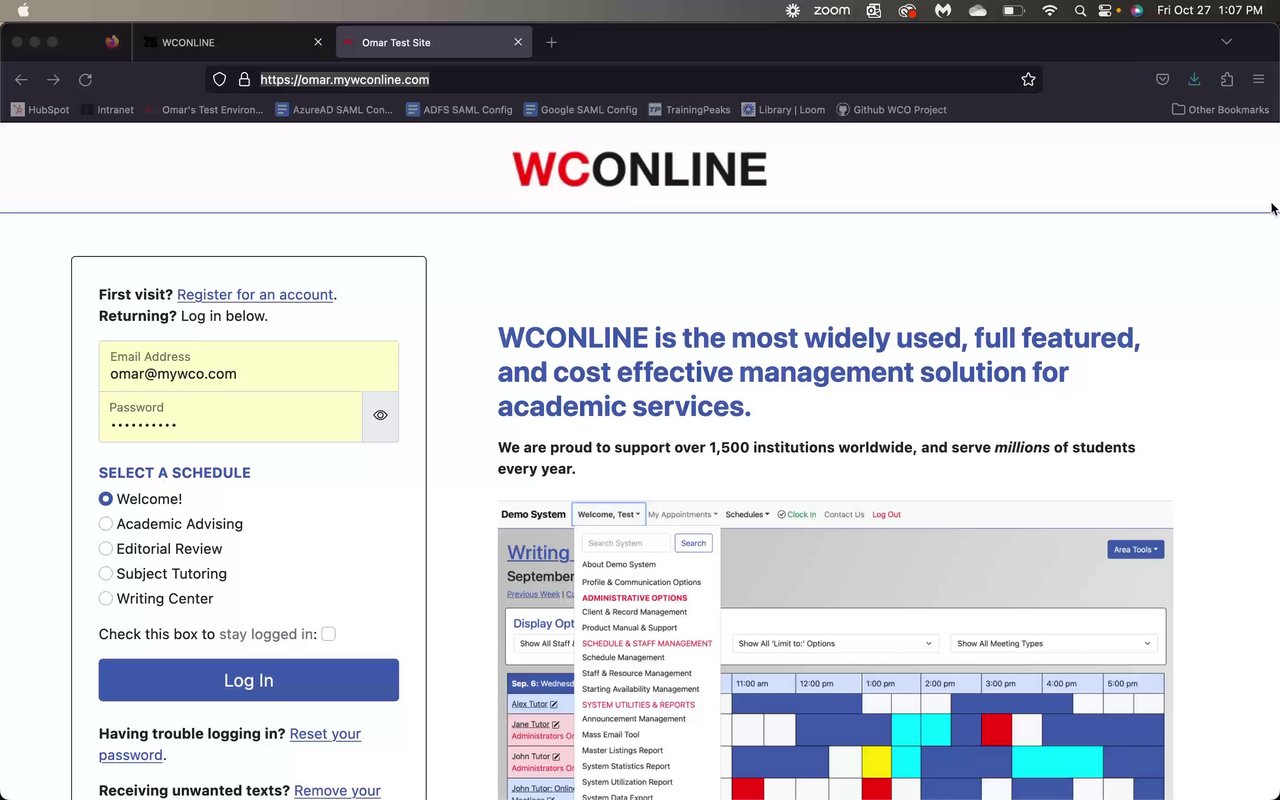Open the Google SAML Config bookmark

tap(580, 110)
